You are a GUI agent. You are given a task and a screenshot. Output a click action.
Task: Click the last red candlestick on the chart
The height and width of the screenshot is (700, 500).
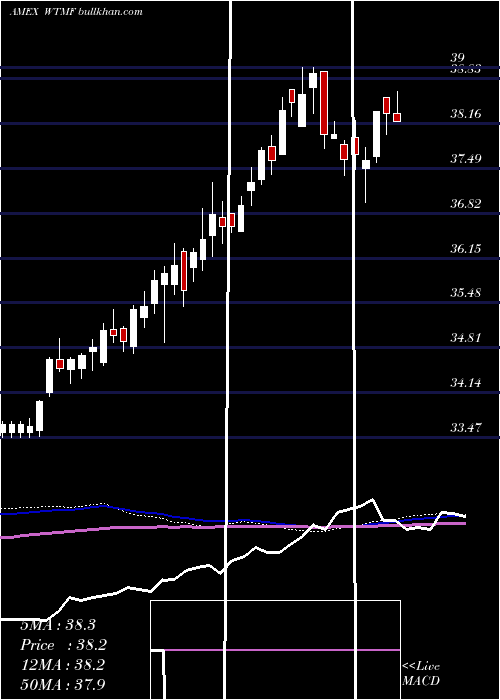[397, 117]
